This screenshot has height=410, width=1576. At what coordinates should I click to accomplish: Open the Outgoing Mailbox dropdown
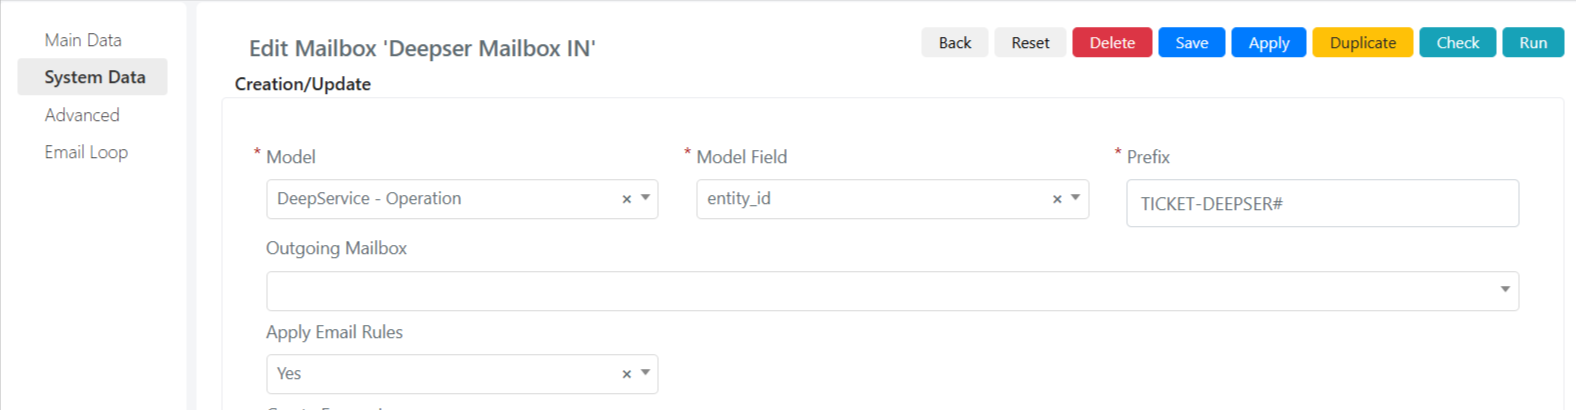click(x=892, y=291)
